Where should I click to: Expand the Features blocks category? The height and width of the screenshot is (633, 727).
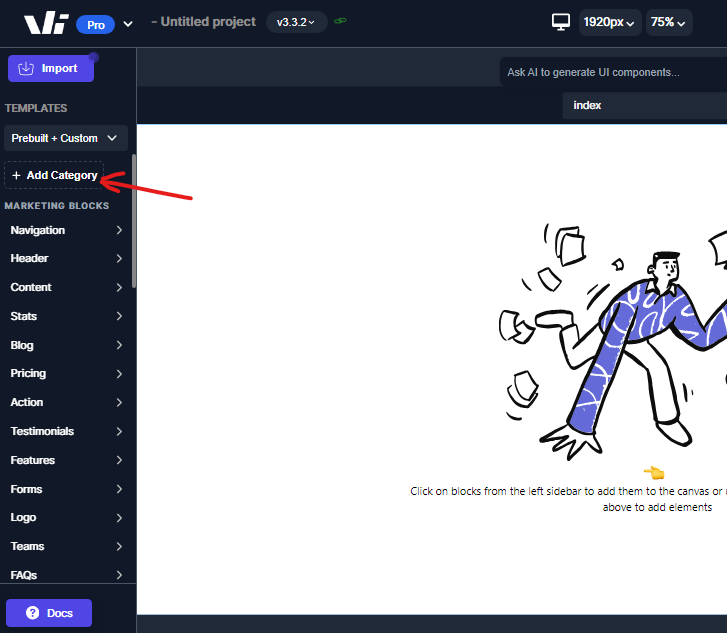coord(67,460)
